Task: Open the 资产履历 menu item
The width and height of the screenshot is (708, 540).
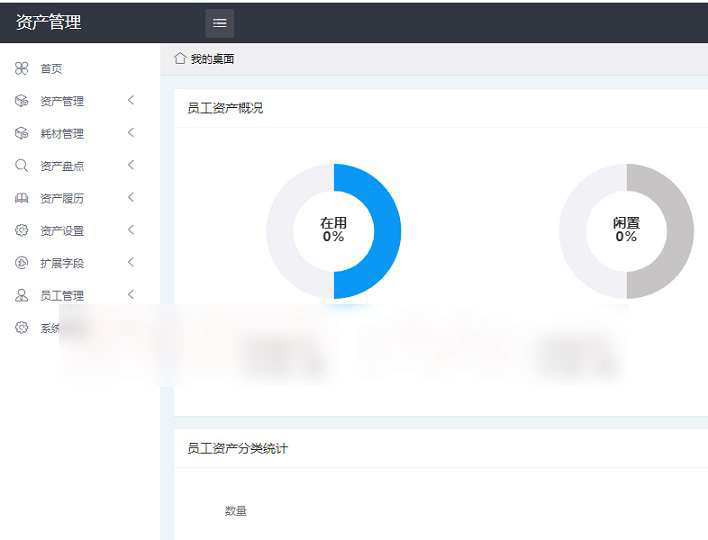Action: [x=62, y=199]
